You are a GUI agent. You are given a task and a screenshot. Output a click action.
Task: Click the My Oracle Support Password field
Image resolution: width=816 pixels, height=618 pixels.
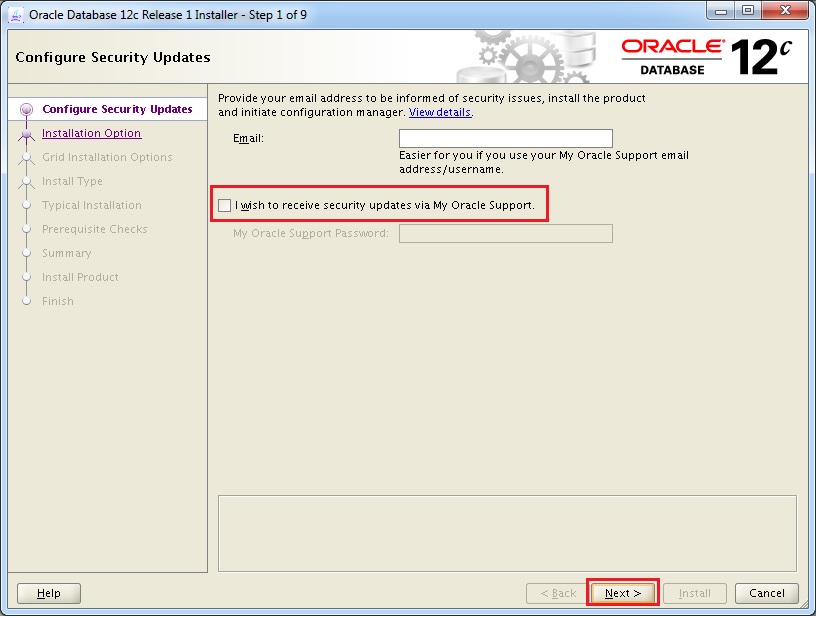click(x=505, y=234)
